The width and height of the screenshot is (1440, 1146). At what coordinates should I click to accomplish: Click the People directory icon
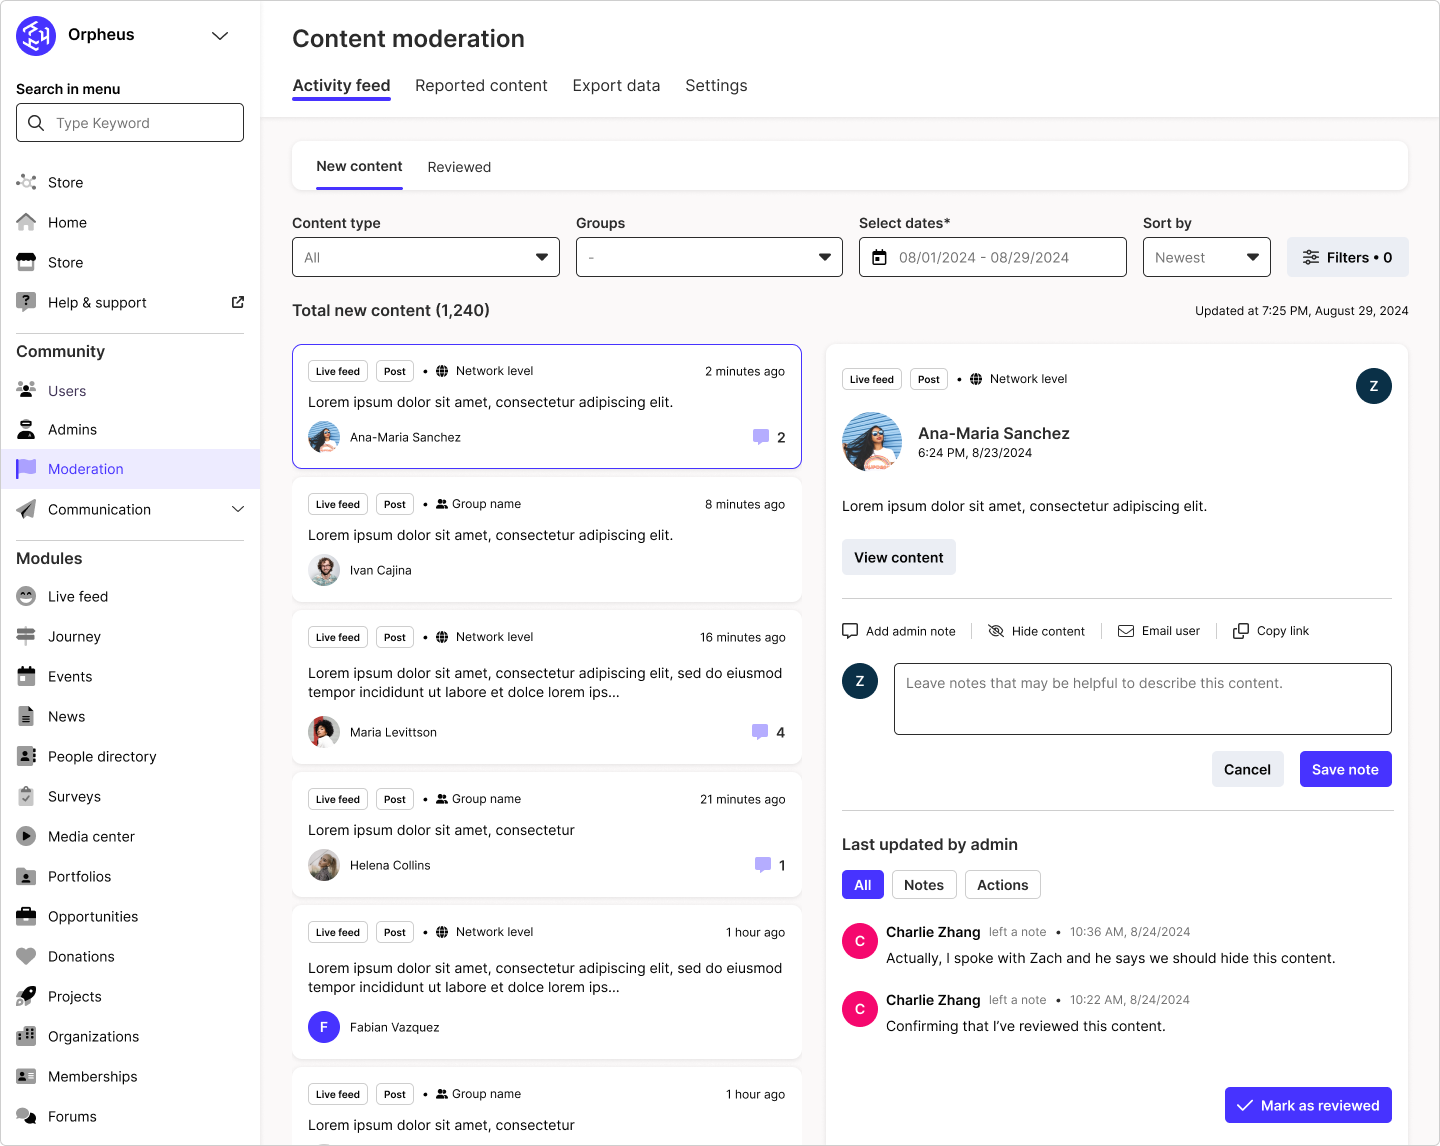click(26, 756)
